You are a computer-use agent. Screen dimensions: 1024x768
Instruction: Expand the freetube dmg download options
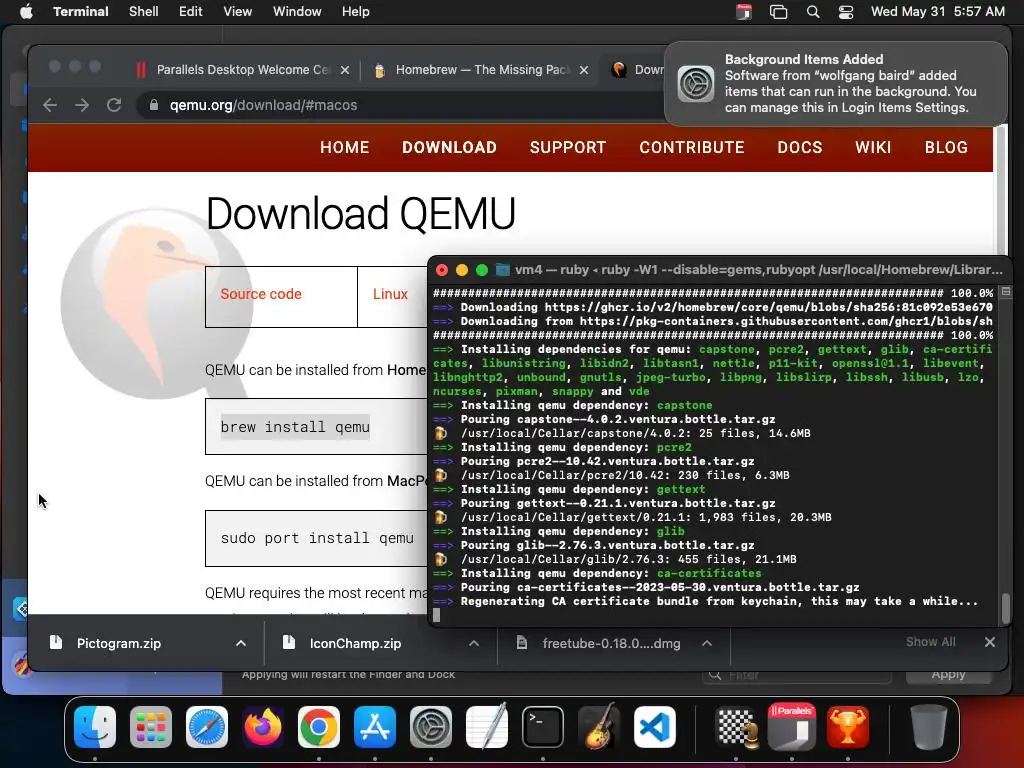coord(707,643)
